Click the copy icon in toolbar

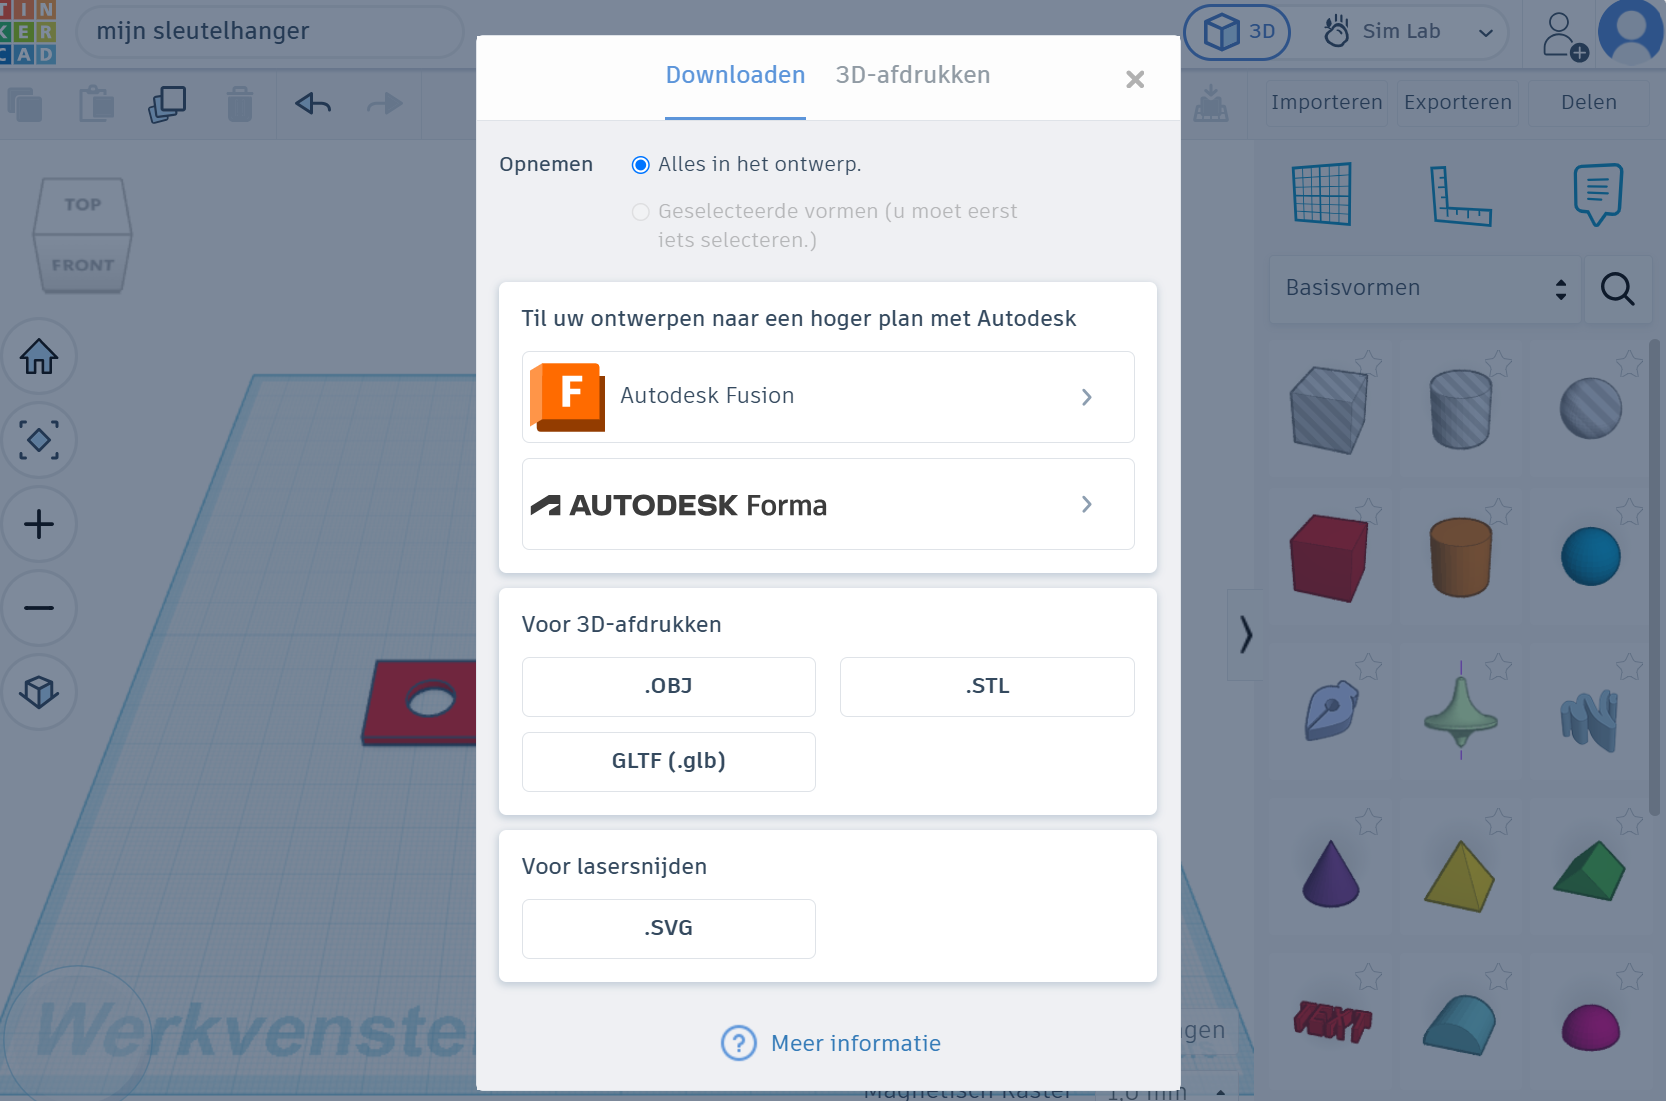tap(25, 104)
